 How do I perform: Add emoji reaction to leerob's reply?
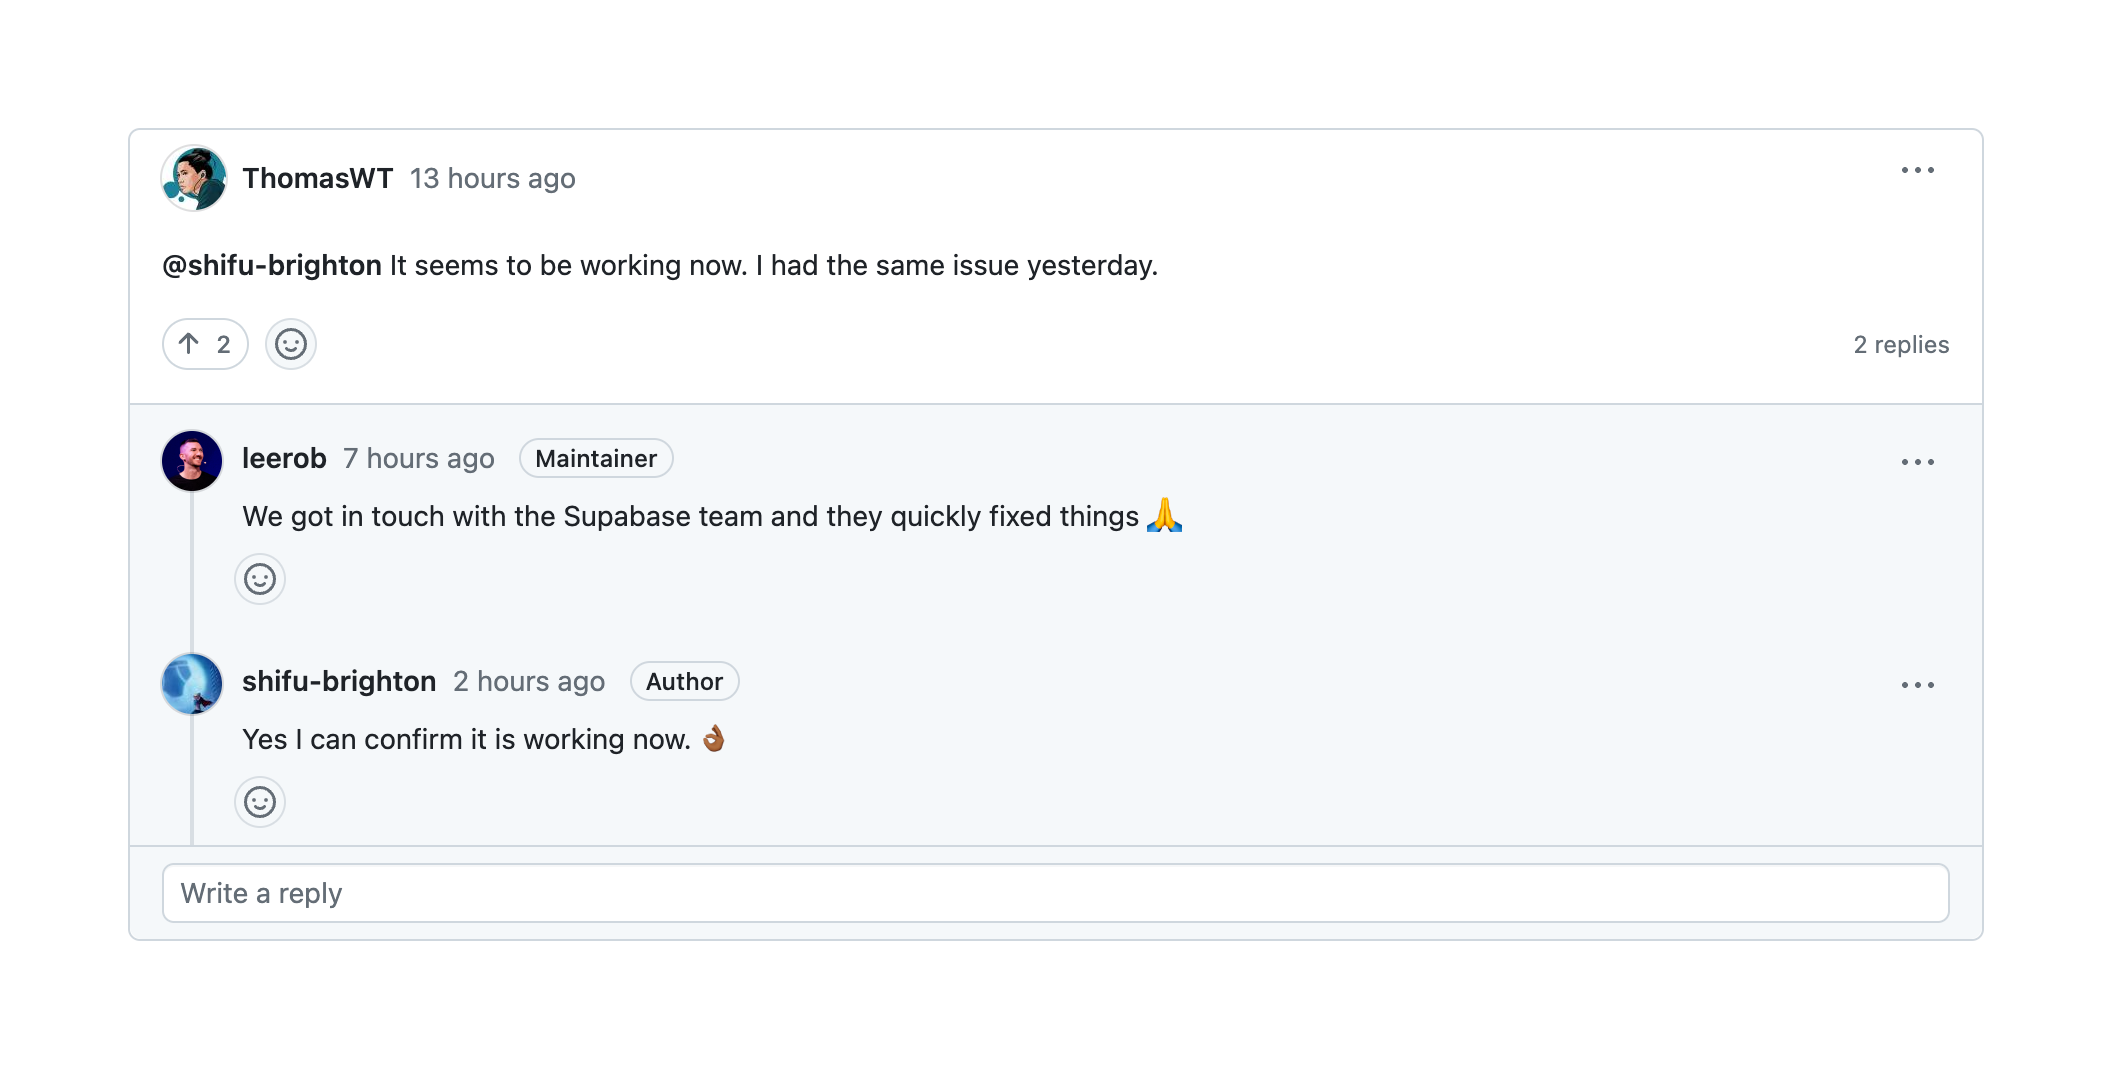click(x=260, y=580)
